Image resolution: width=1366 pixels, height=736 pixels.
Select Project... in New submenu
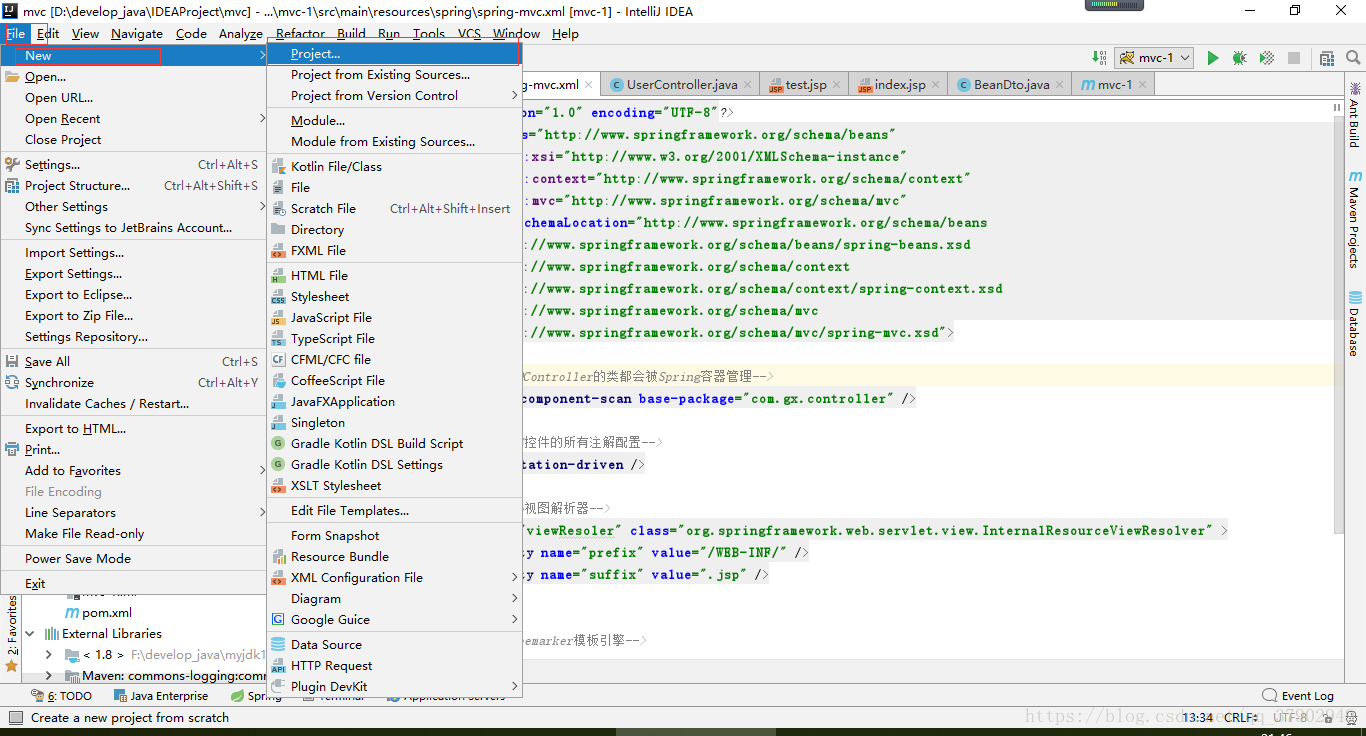[x=394, y=54]
